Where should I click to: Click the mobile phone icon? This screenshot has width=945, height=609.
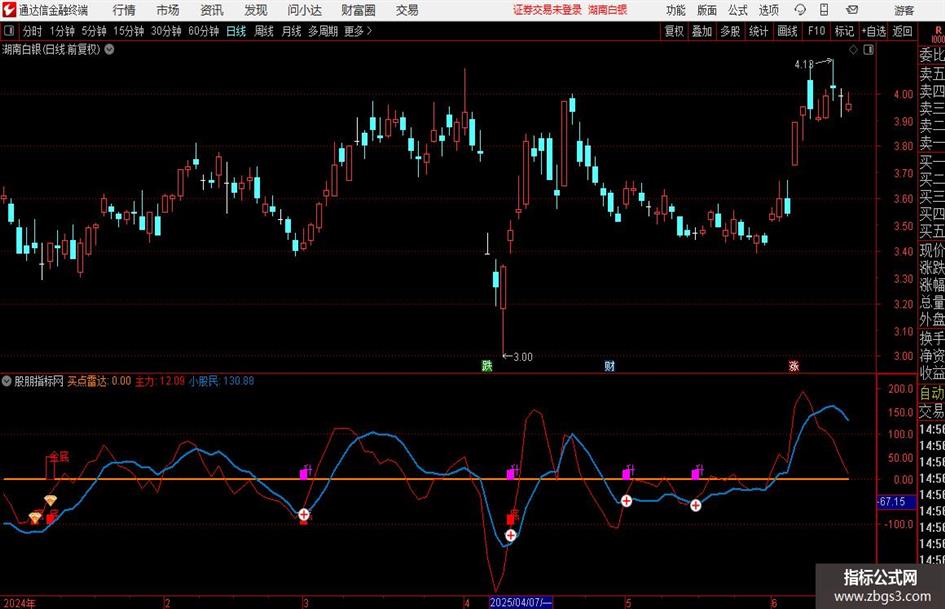click(824, 10)
